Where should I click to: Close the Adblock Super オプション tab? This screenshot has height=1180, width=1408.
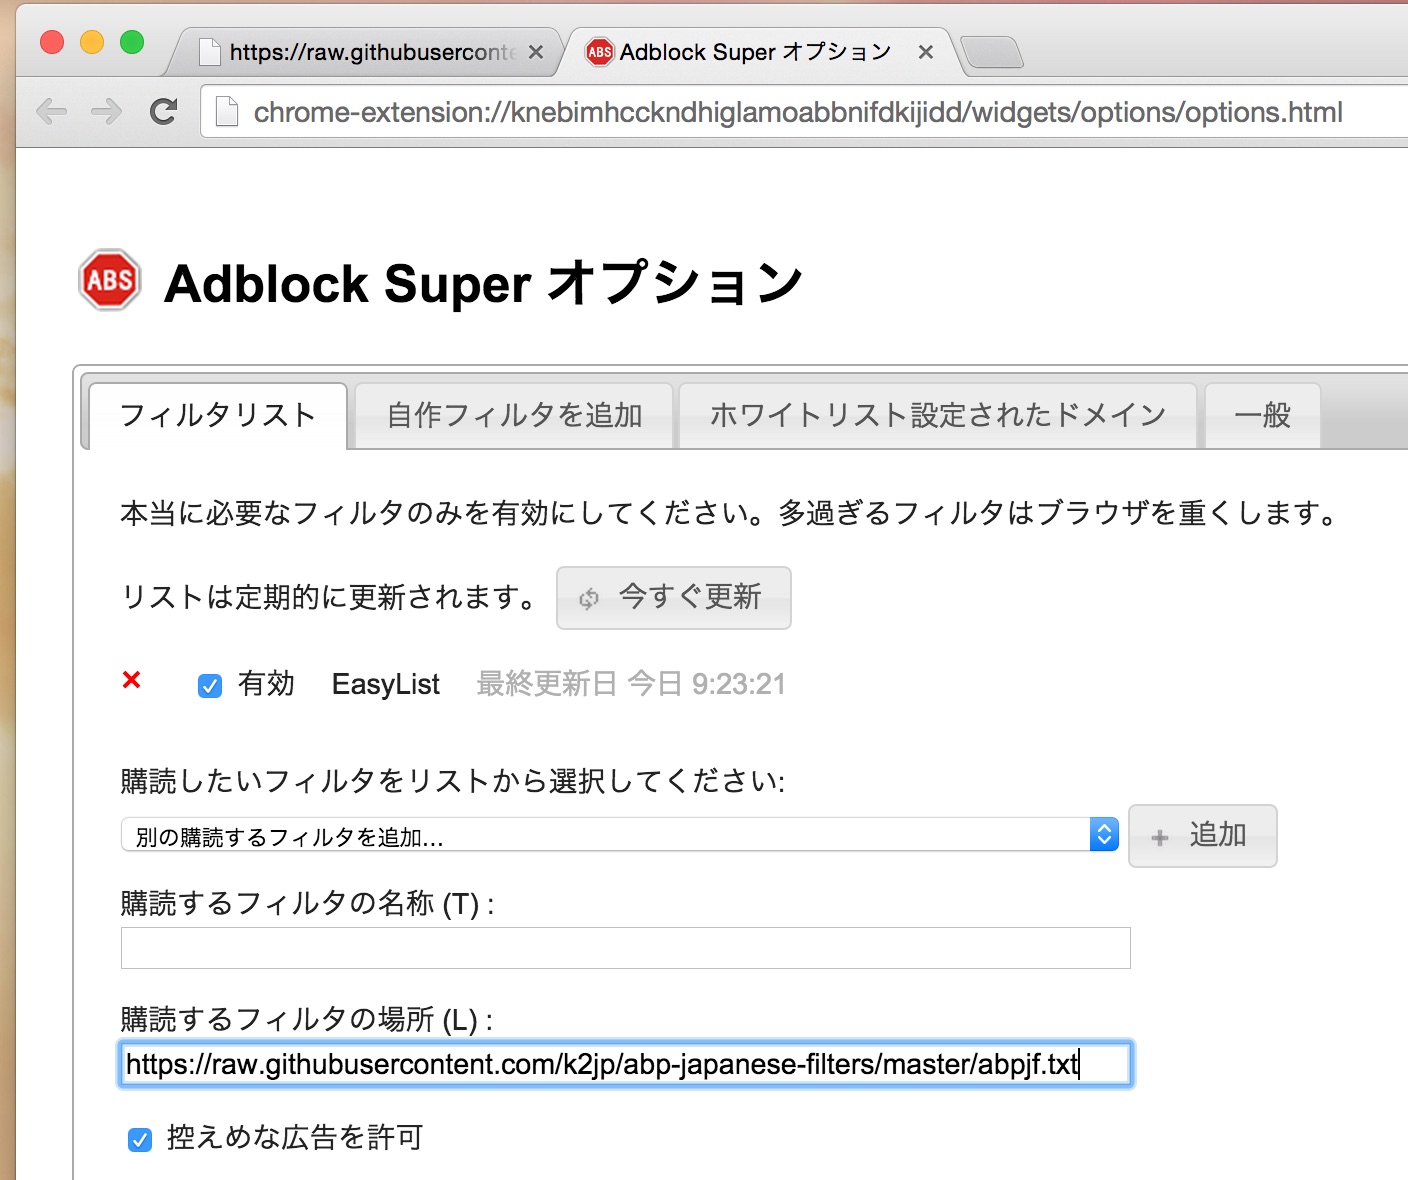click(x=926, y=52)
